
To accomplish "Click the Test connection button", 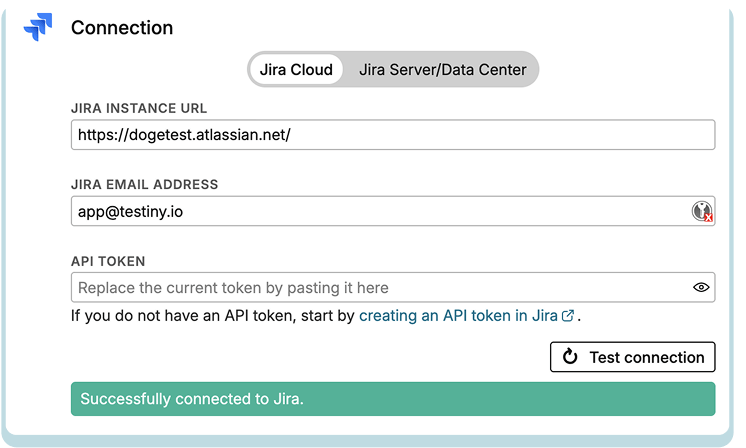I will [632, 357].
